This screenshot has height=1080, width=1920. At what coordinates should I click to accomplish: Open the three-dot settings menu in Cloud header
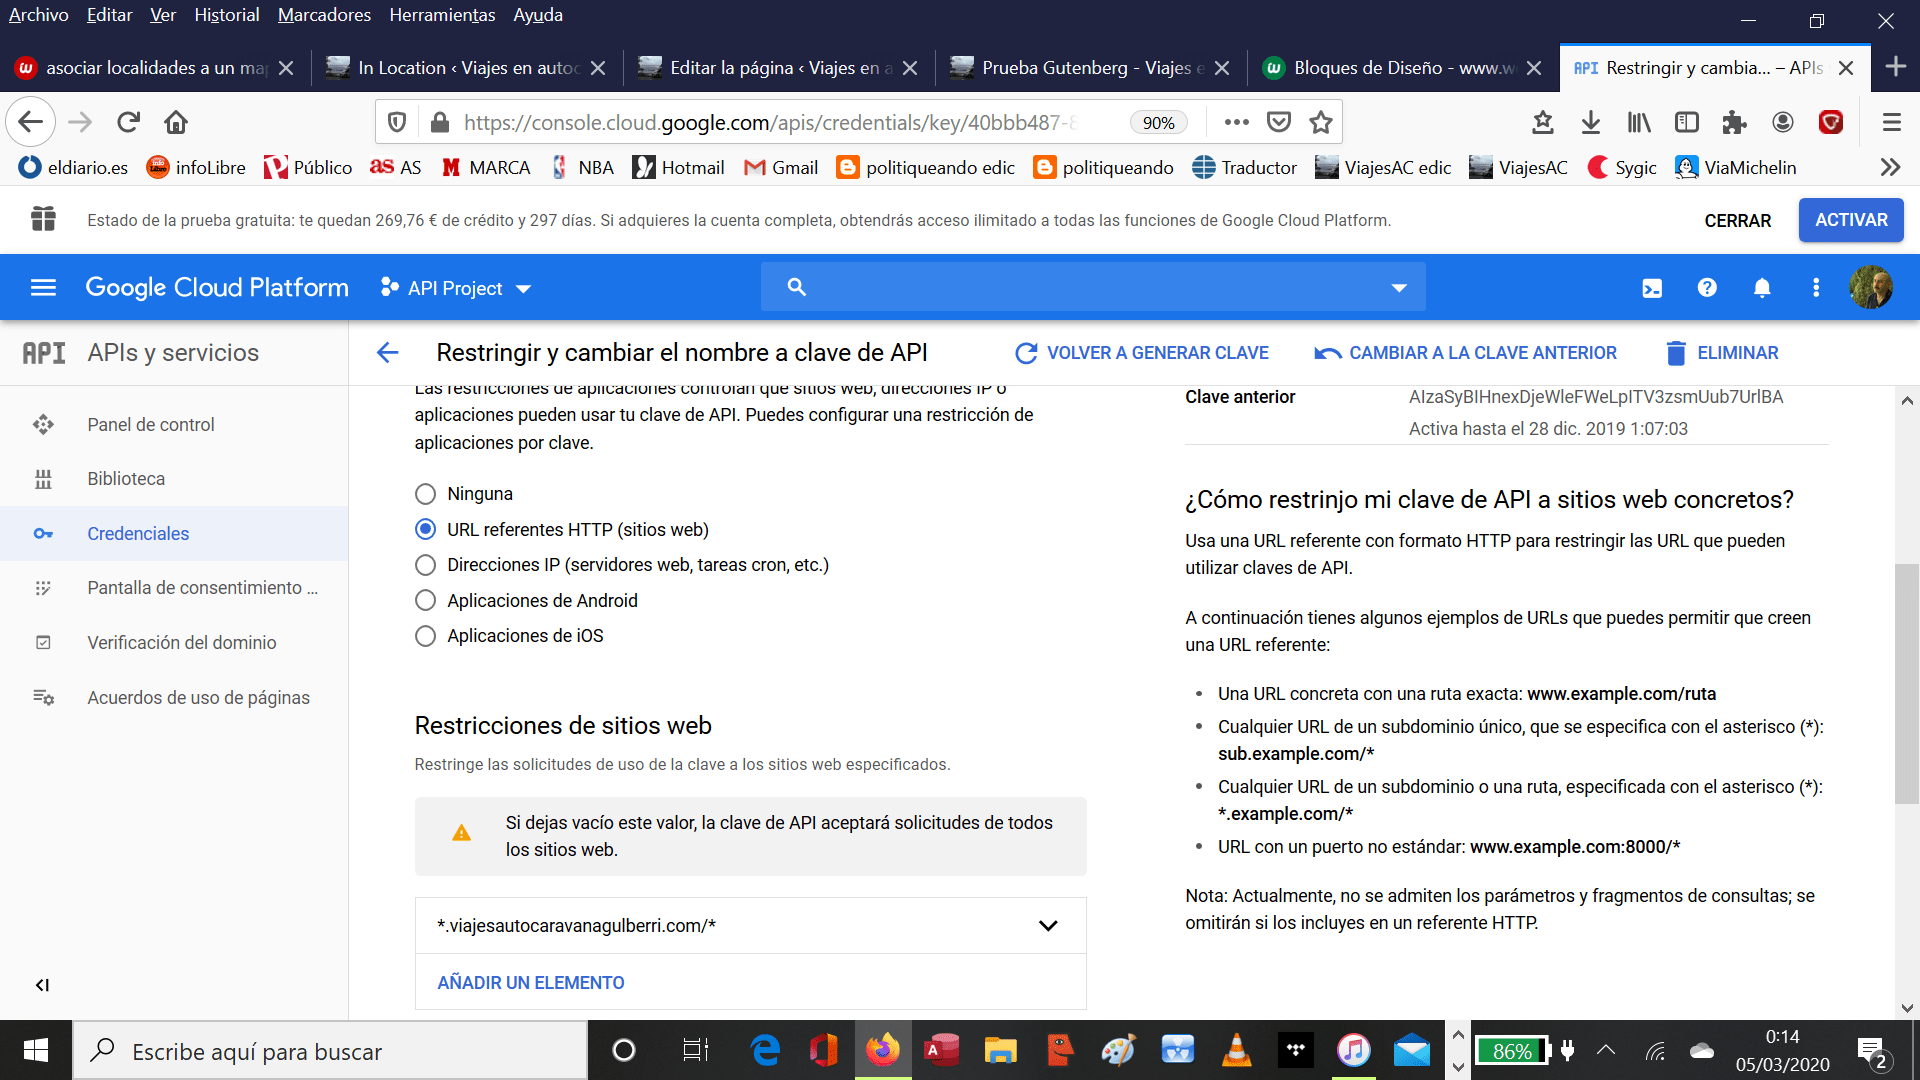tap(1816, 288)
